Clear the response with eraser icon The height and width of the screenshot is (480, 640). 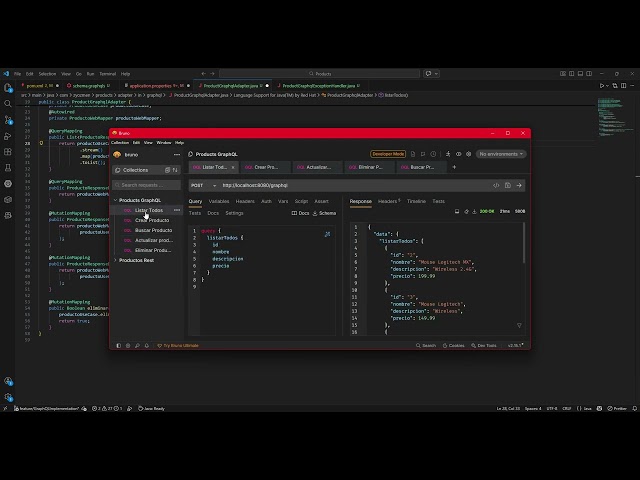pyautogui.click(x=466, y=211)
